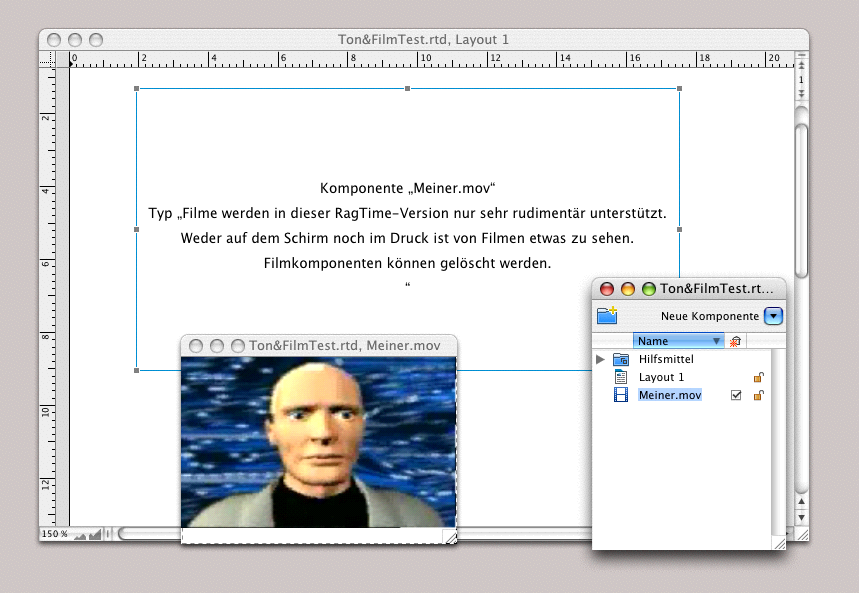The image size is (859, 593).
Task: Click the lock icon next to Layout 1
Action: tap(759, 377)
